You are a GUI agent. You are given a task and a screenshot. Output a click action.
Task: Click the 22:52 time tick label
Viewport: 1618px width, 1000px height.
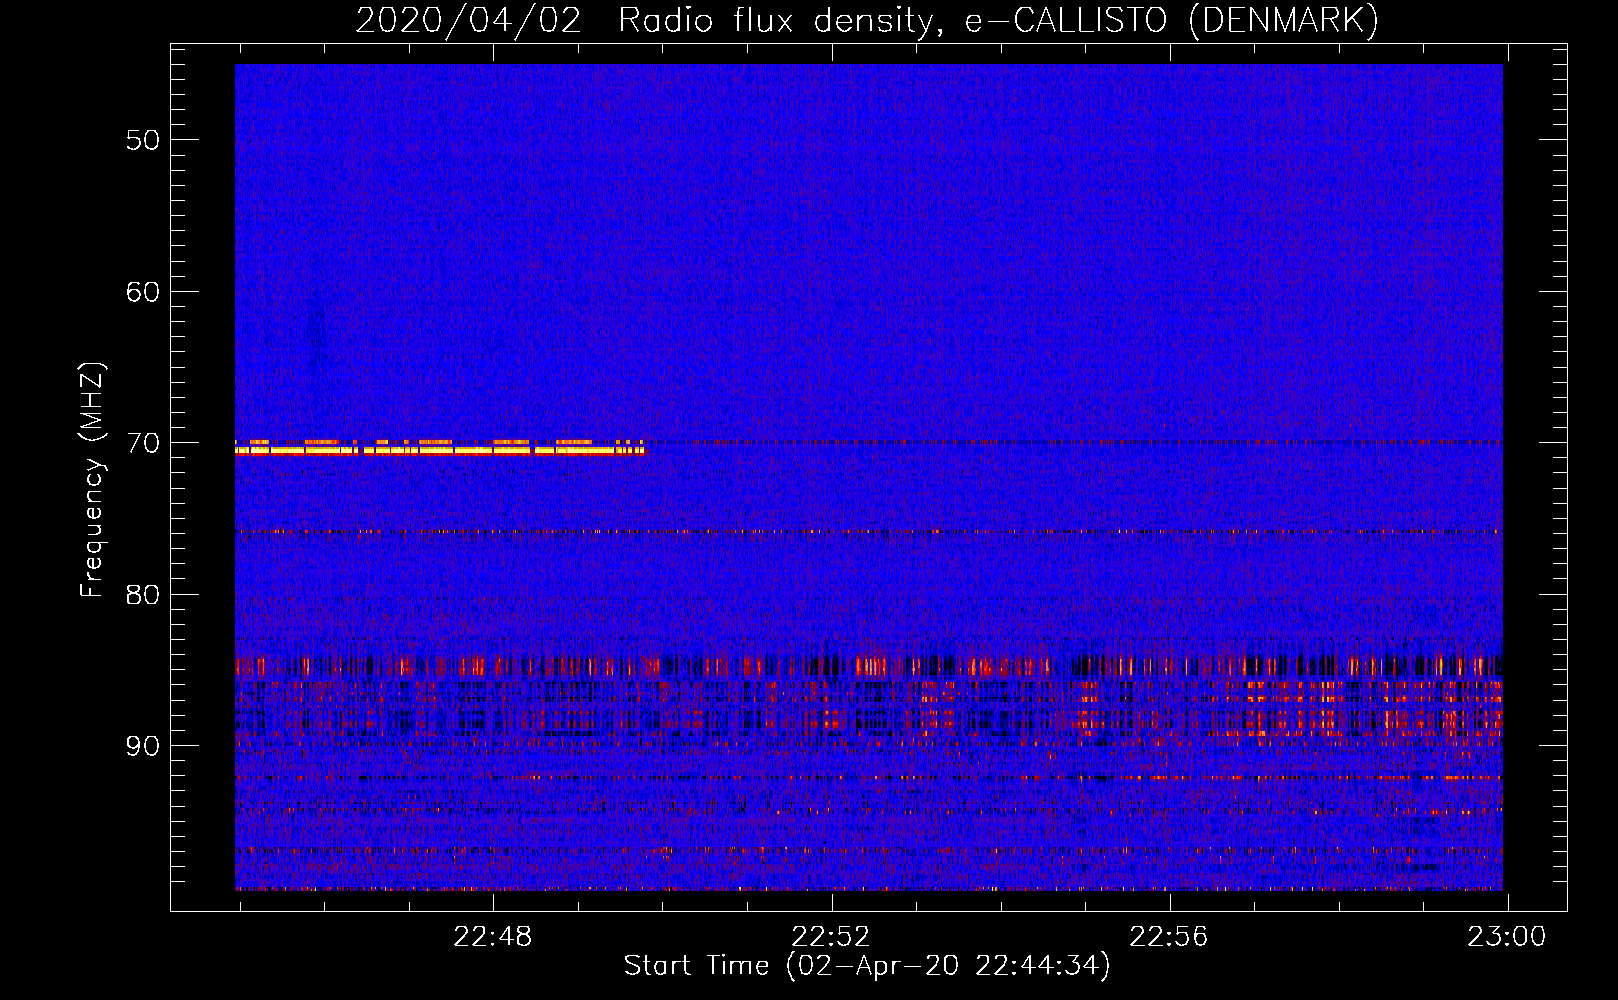(x=831, y=937)
